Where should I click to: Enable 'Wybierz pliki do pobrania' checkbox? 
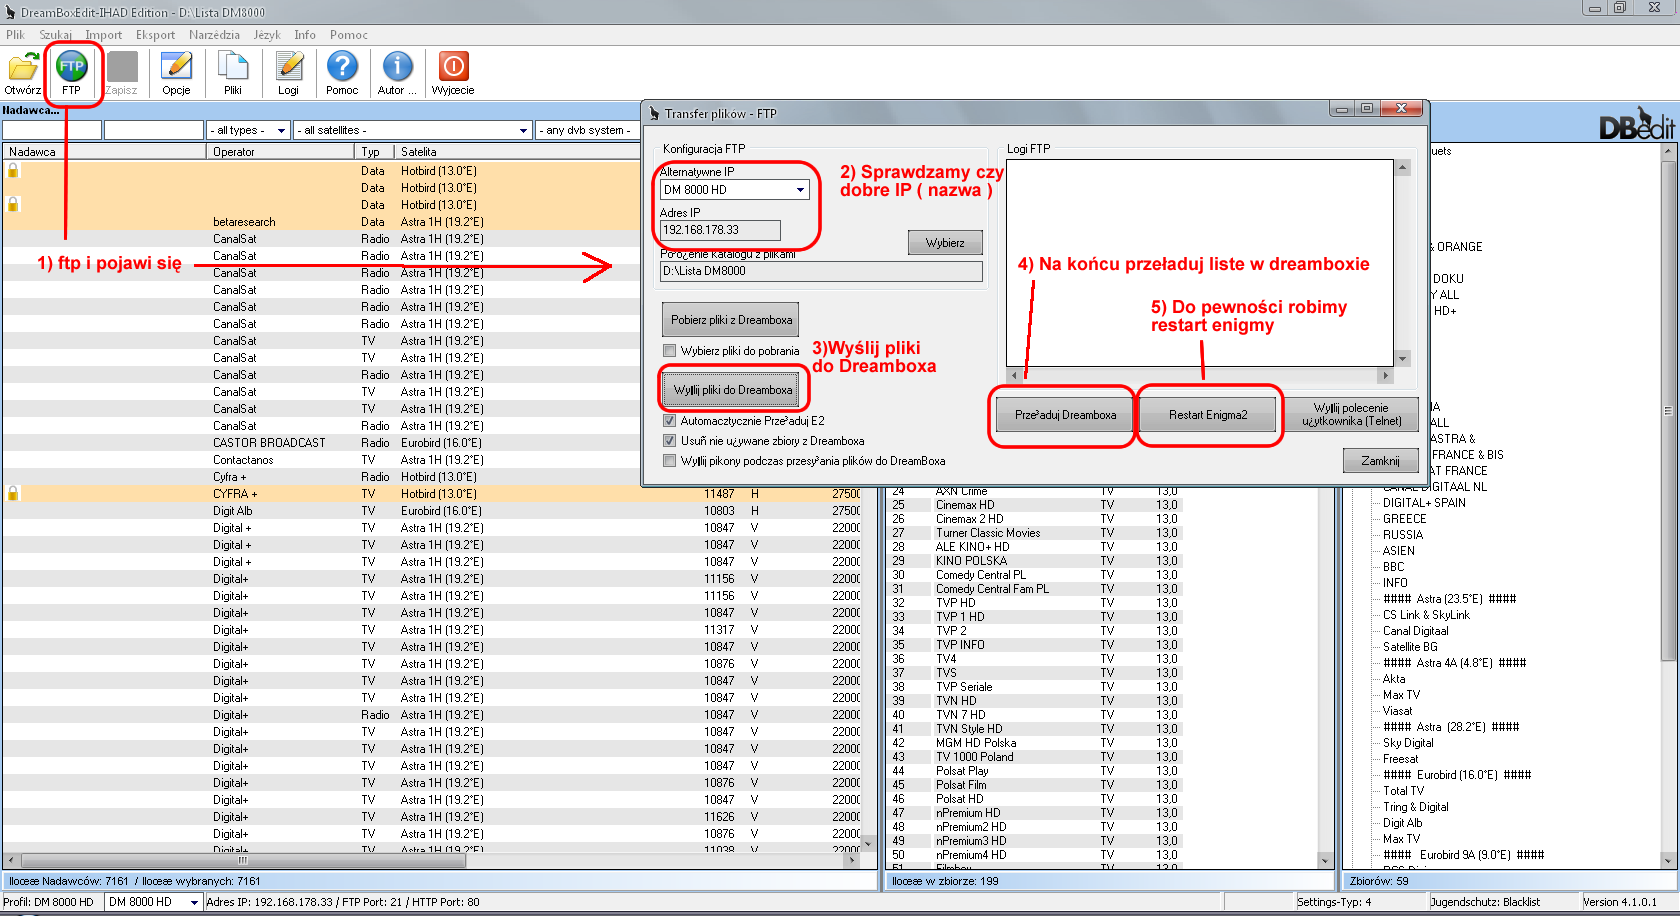670,351
